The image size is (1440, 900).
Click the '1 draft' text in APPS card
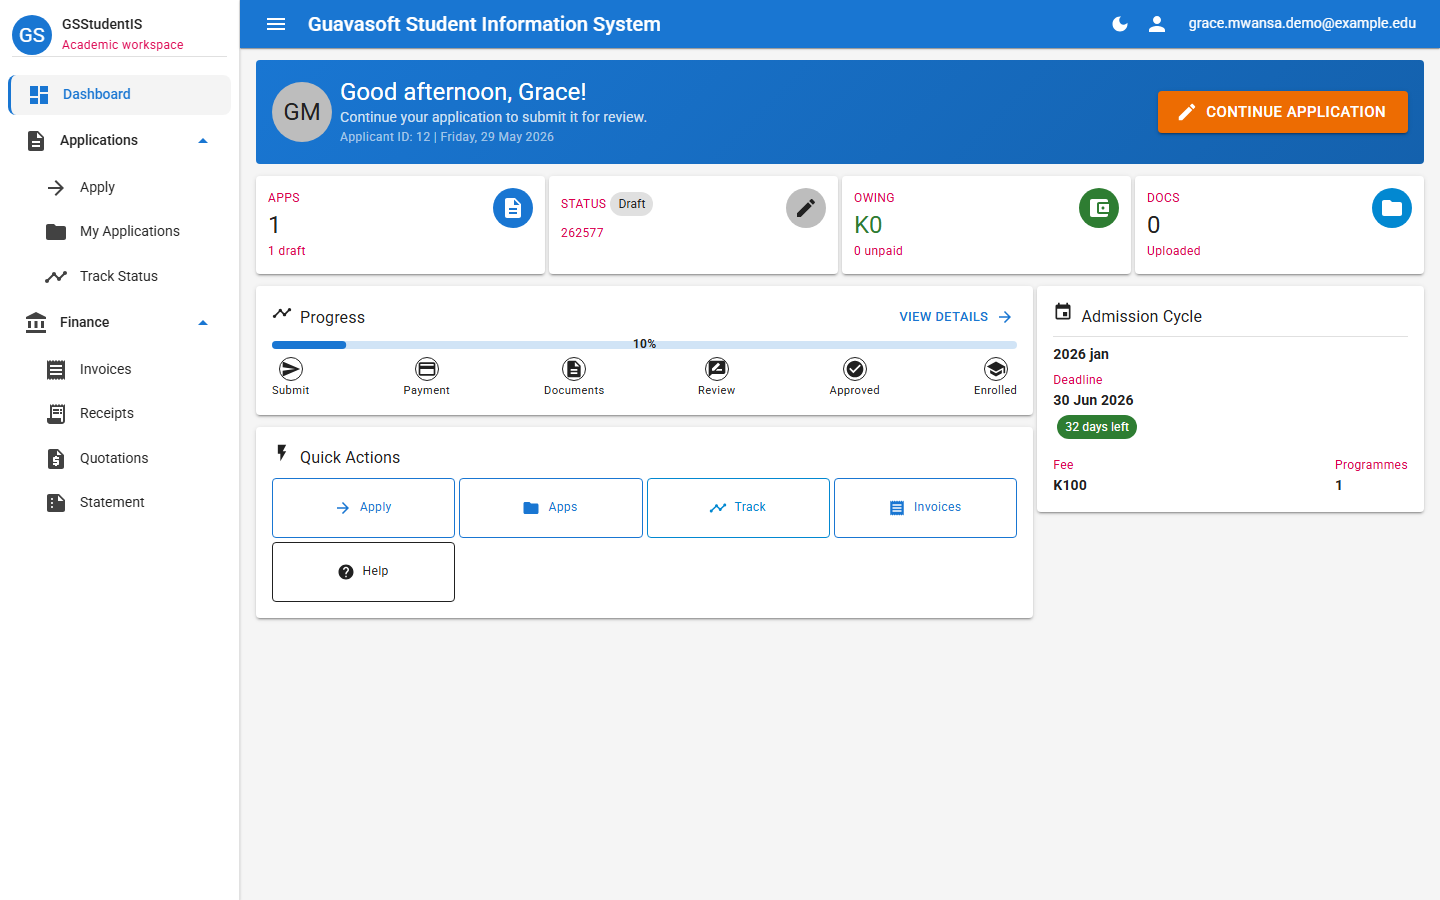tap(287, 251)
